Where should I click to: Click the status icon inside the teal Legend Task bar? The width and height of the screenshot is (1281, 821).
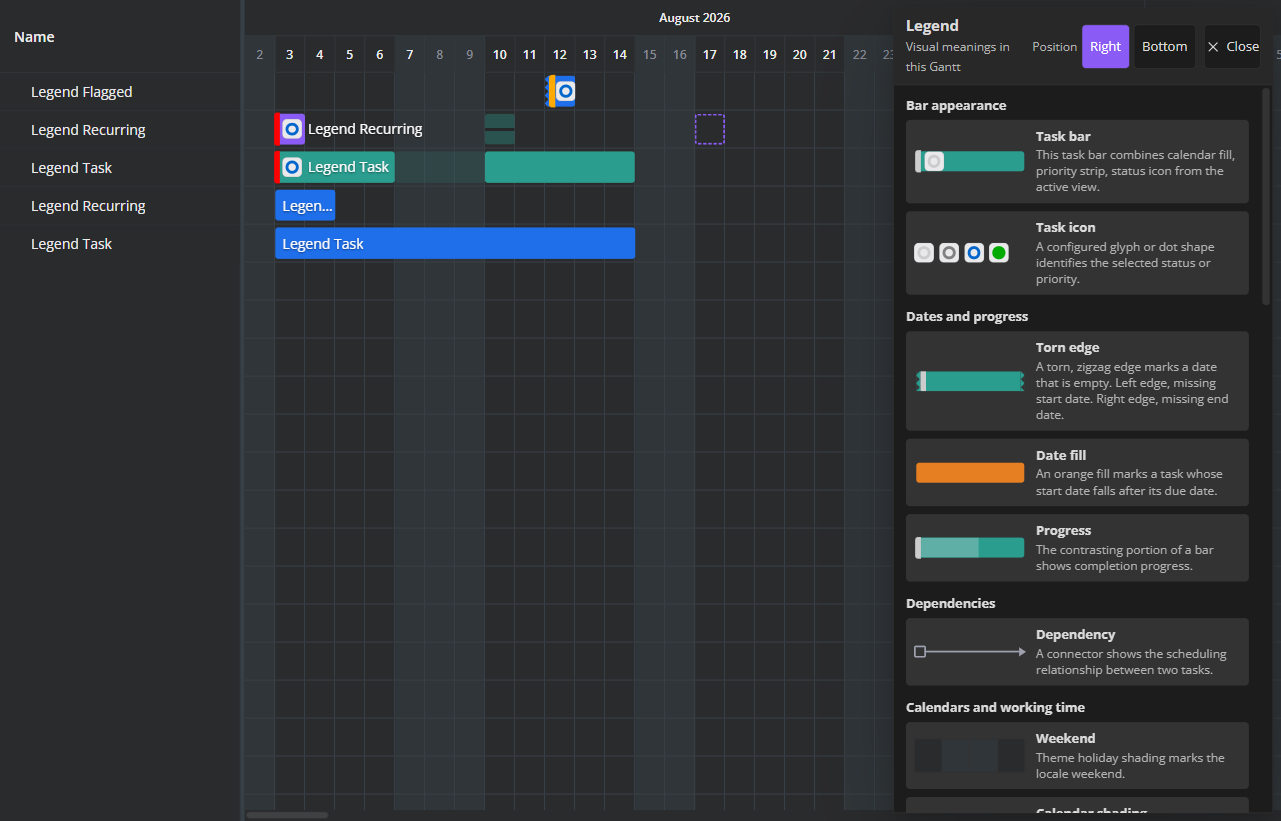click(292, 167)
